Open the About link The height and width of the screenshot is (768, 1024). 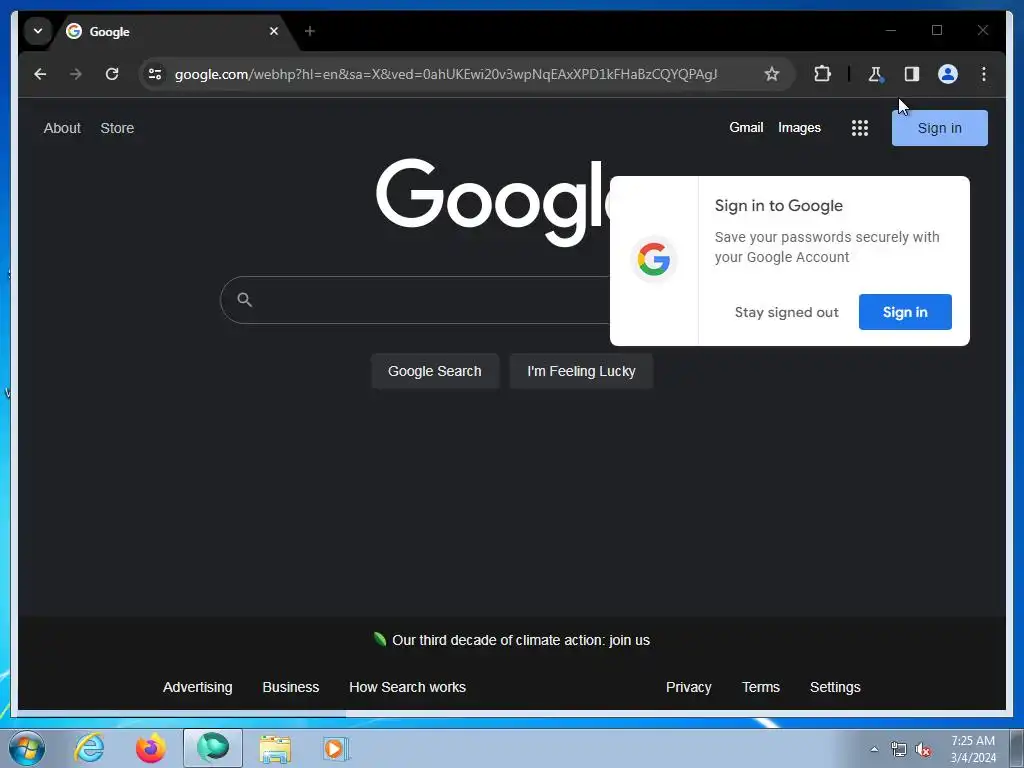point(62,128)
